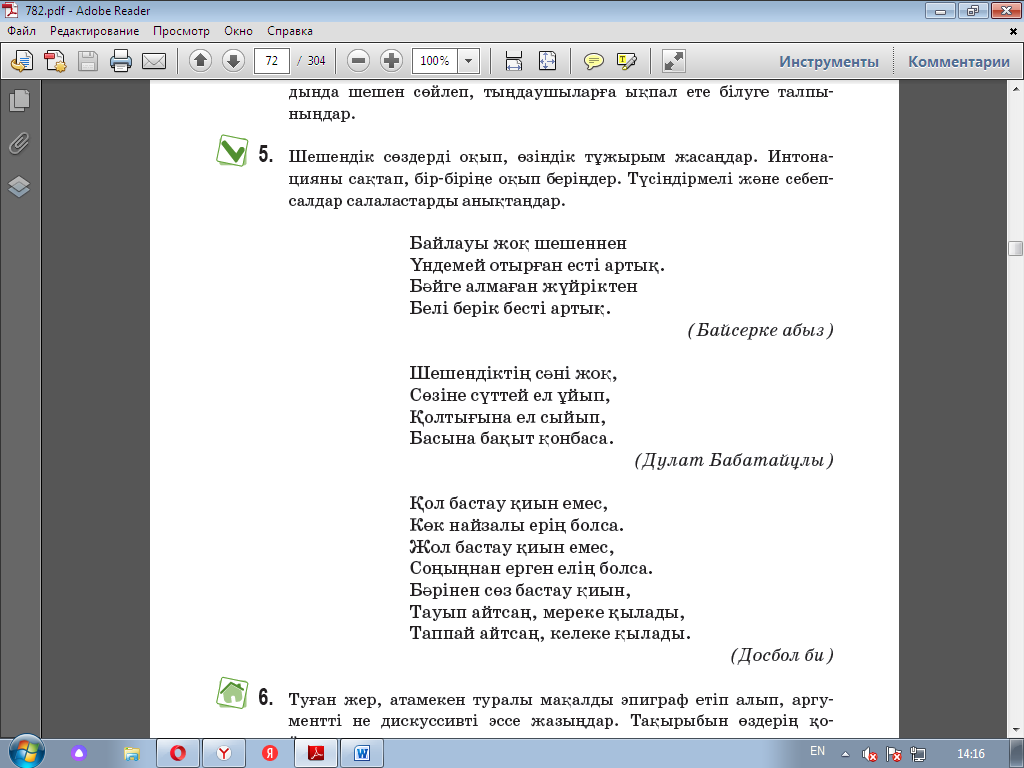The image size is (1024, 768).
Task: Switch to Adobe Reader taskbar button
Action: pos(316,753)
